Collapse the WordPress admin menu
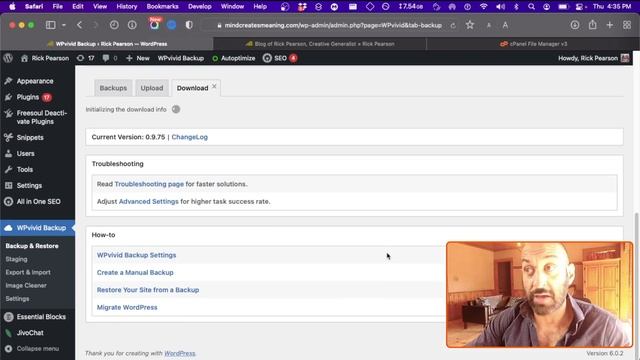This screenshot has height=360, width=640. pyautogui.click(x=38, y=349)
